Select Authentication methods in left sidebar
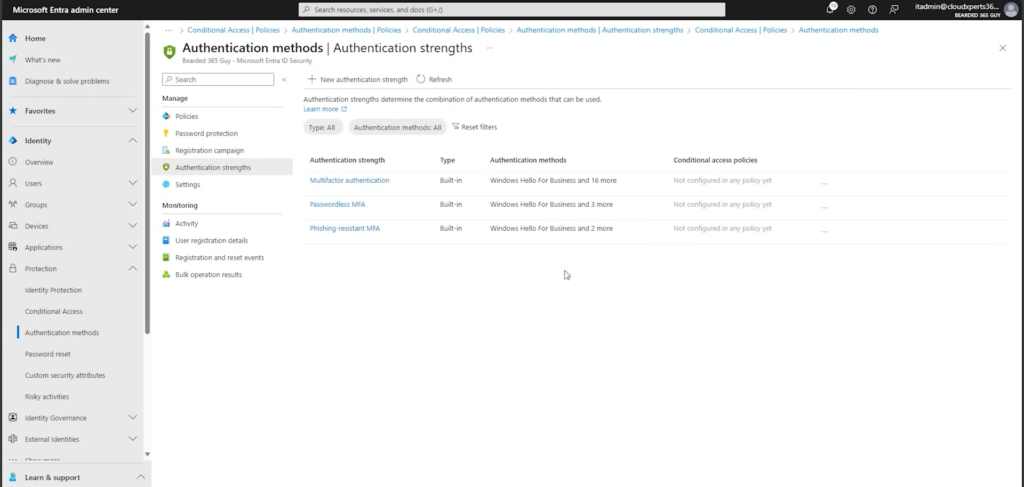Screen dimensions: 1024x487 [62, 333]
